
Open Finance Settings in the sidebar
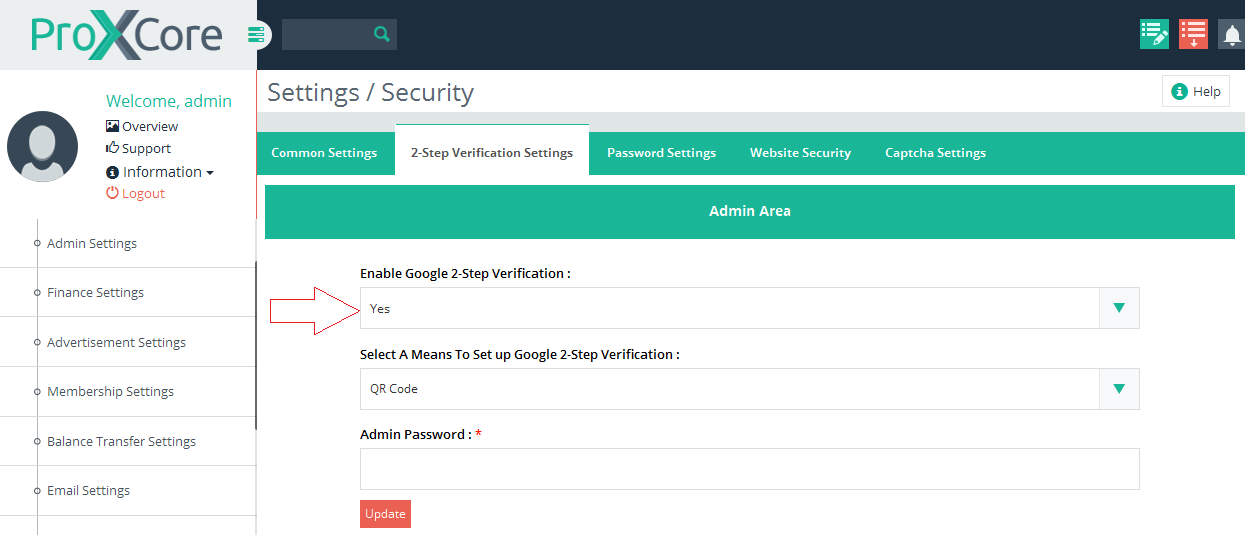pos(95,293)
